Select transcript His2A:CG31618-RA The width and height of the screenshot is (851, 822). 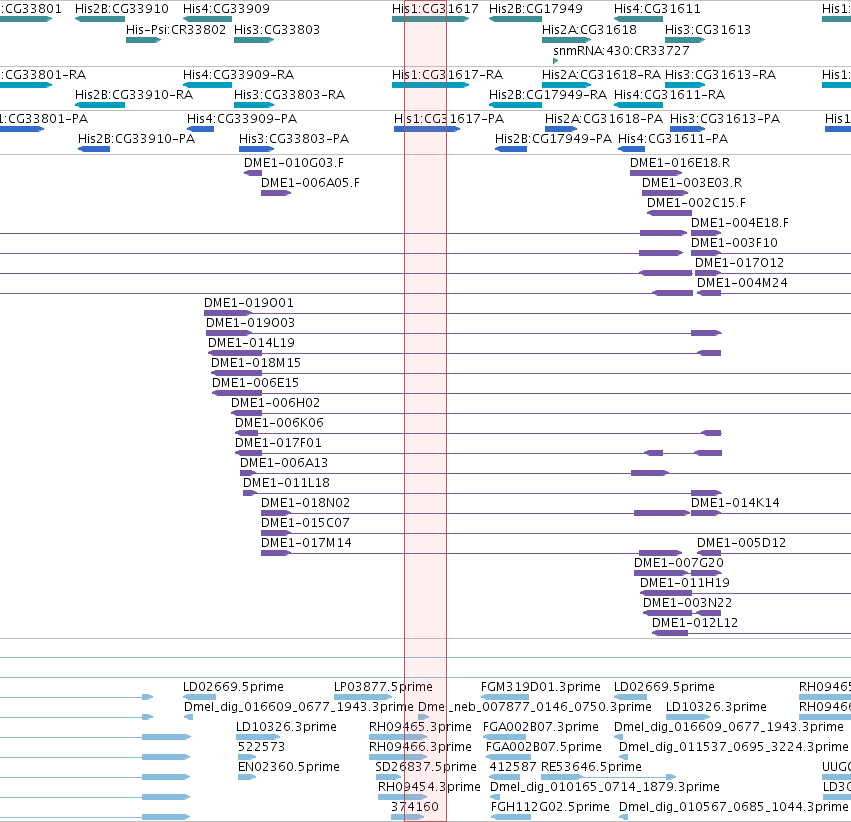pos(567,85)
